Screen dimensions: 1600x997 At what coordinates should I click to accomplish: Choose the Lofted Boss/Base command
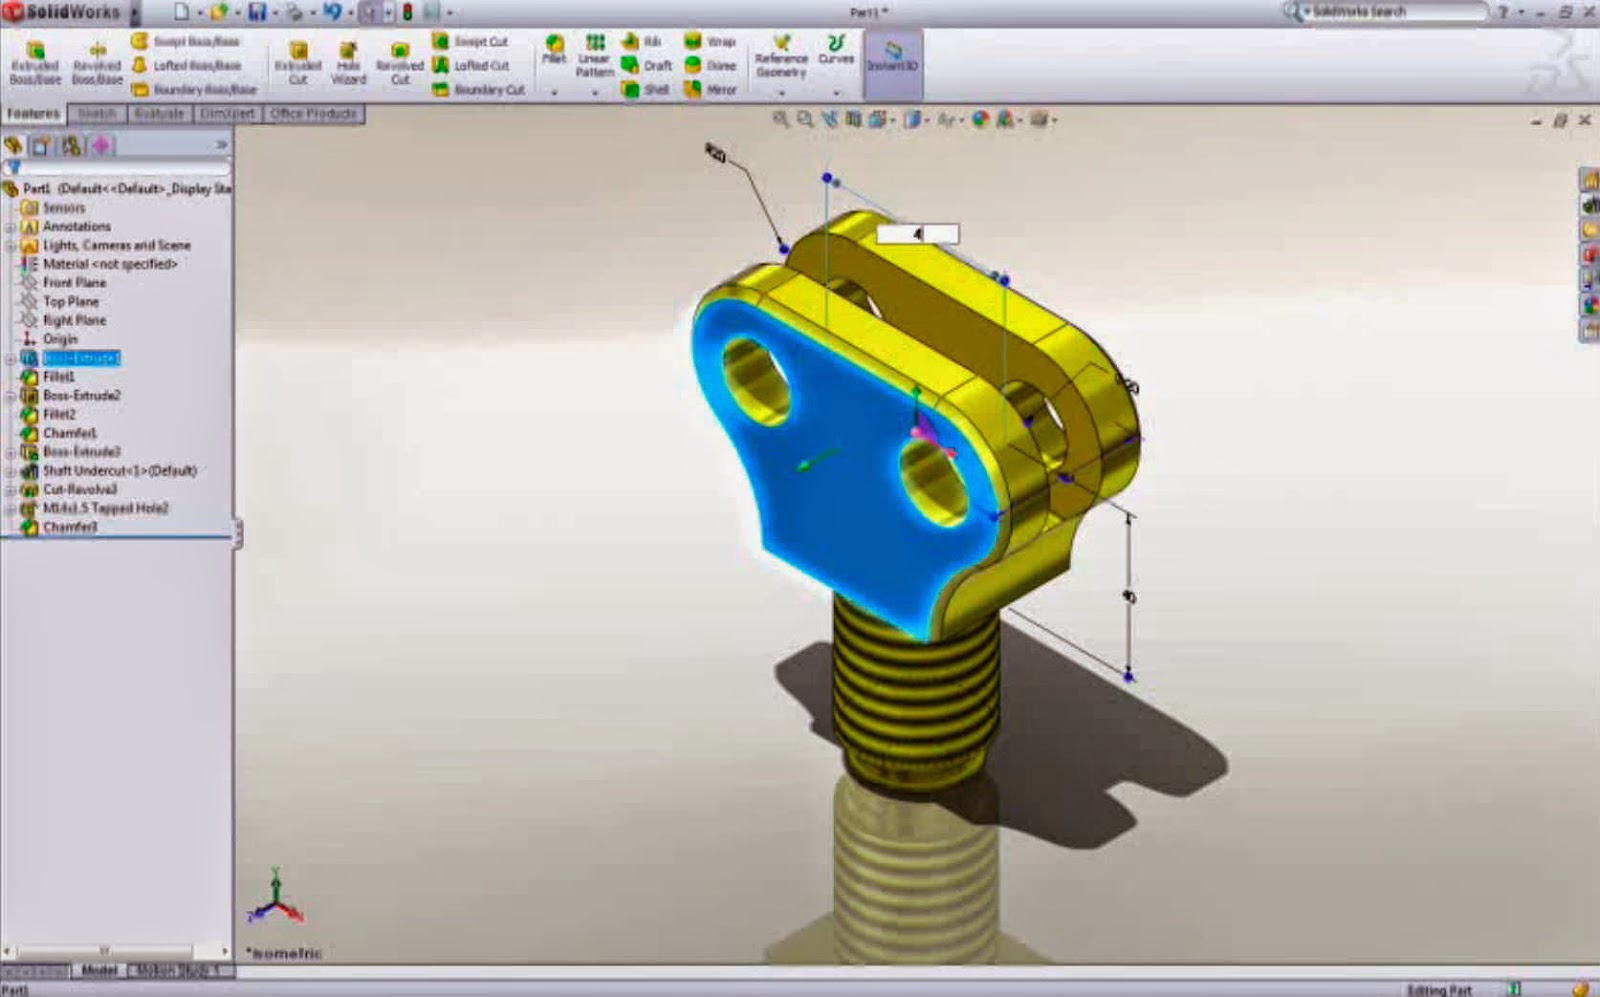187,65
